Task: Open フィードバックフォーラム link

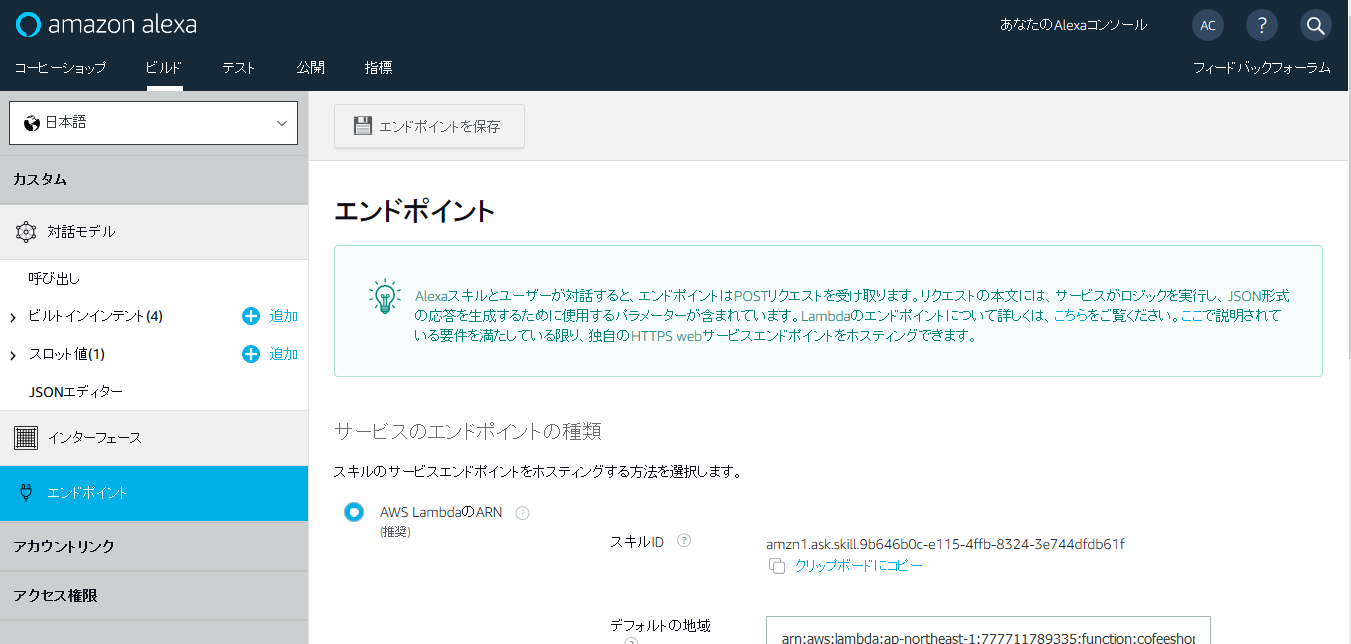Action: [1261, 68]
